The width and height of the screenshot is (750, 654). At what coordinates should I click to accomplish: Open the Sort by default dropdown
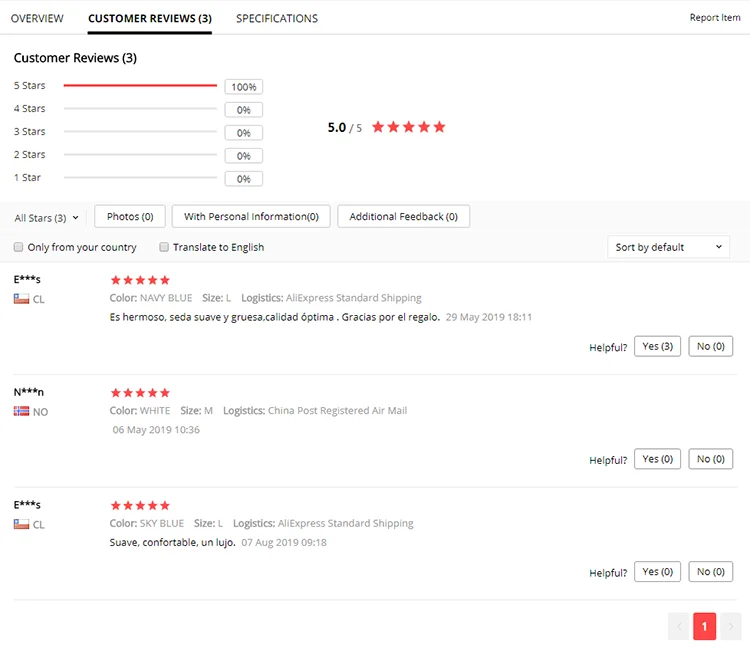[x=668, y=247]
